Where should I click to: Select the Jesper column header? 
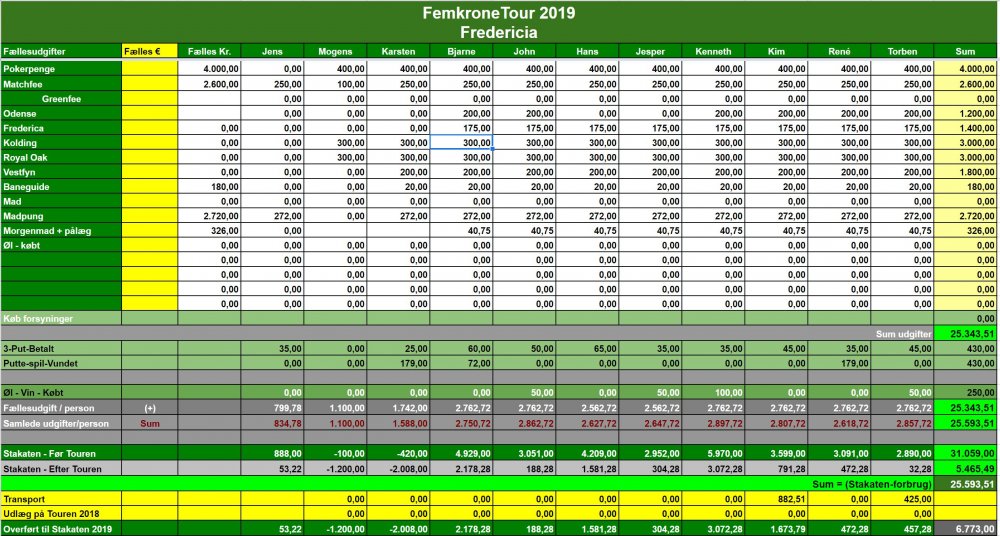coord(650,51)
